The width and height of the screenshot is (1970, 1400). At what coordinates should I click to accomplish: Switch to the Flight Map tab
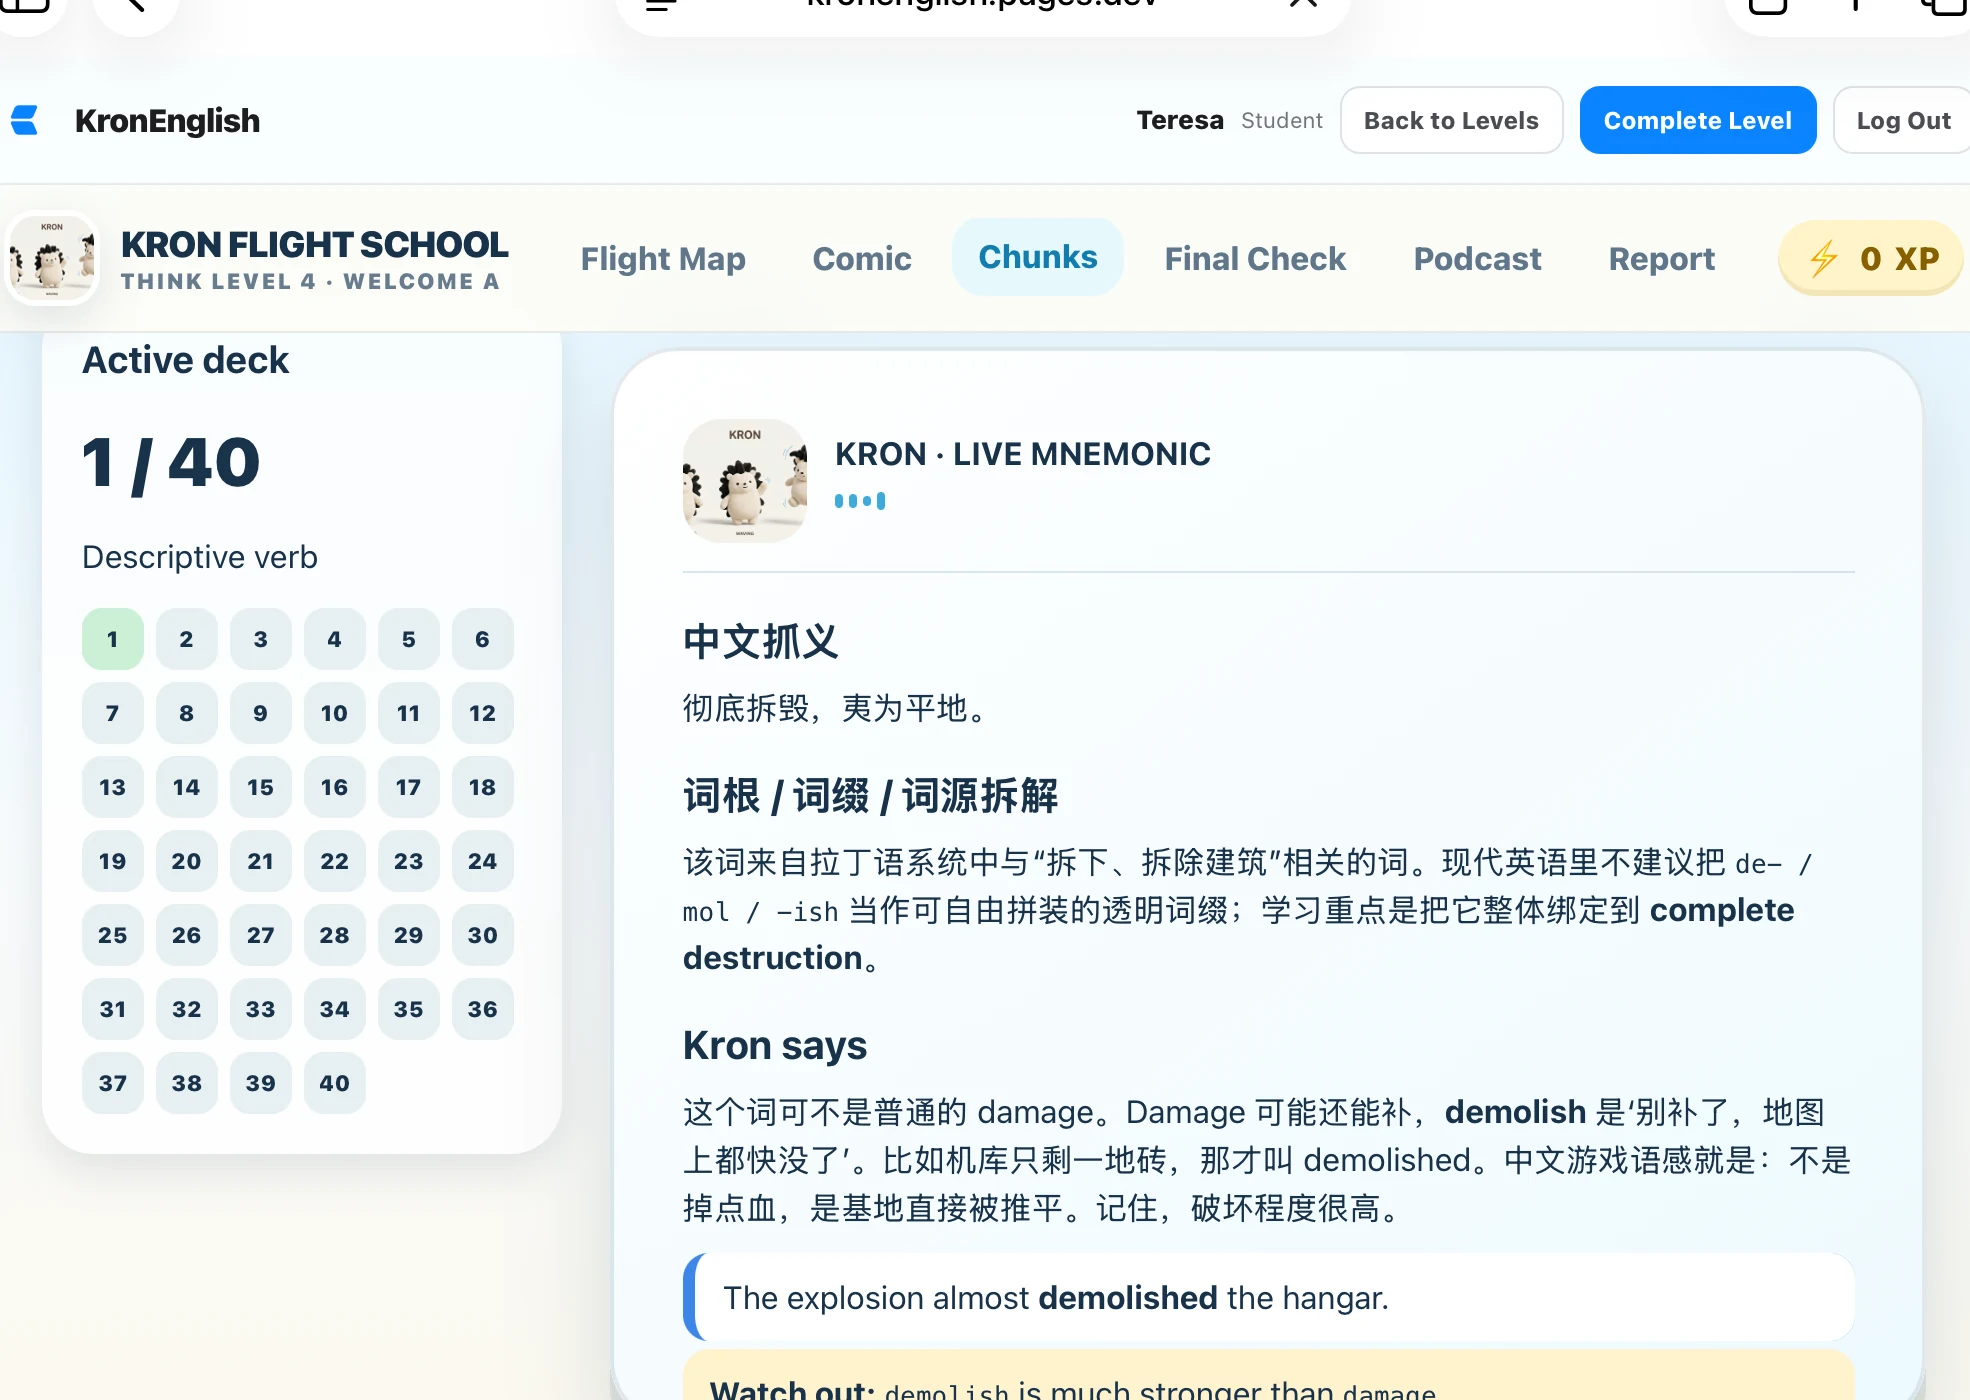coord(663,259)
